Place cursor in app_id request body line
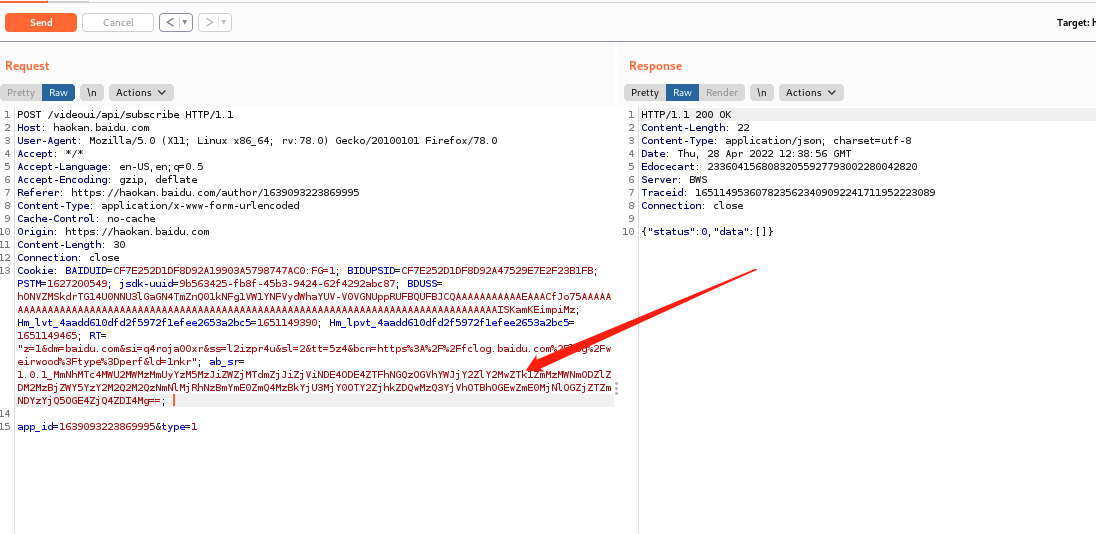 tap(107, 427)
